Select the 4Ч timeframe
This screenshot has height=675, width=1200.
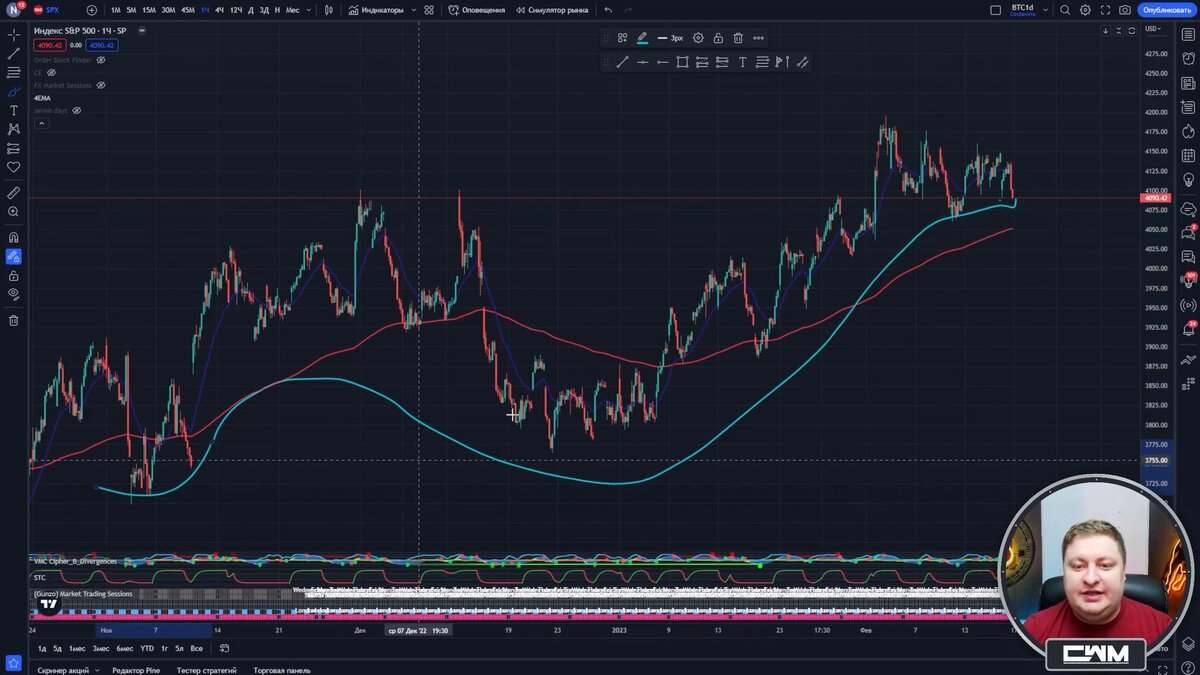point(219,10)
